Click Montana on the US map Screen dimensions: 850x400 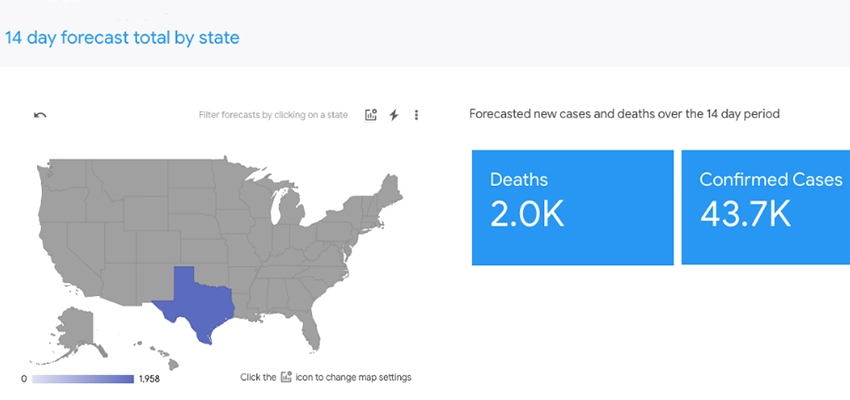tap(127, 179)
